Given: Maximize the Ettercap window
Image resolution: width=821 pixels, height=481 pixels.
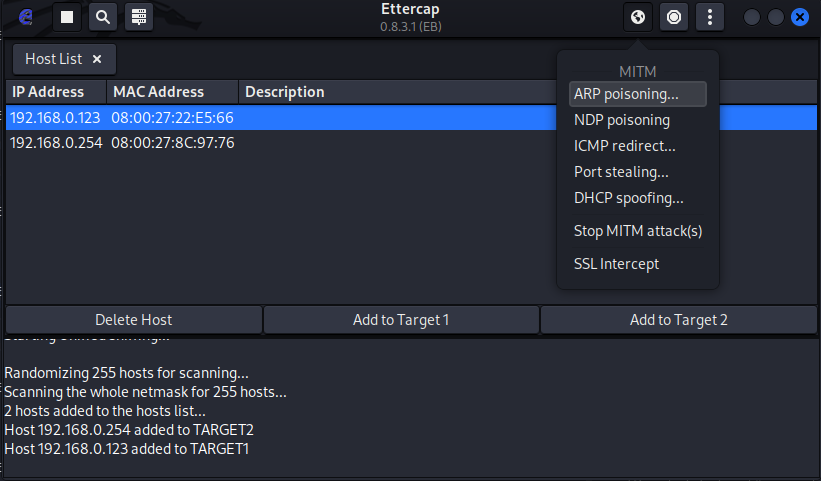Looking at the screenshot, I should 775,17.
